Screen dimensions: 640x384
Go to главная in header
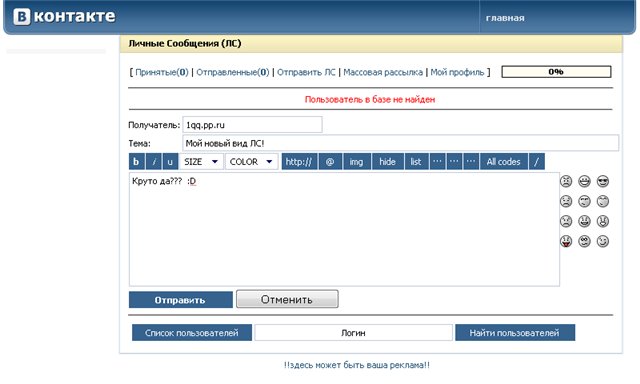pos(505,18)
